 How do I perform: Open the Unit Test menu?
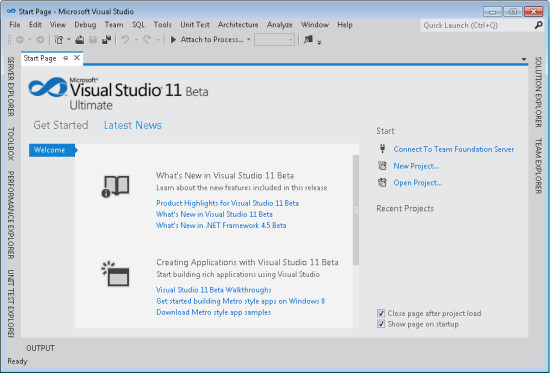click(195, 25)
